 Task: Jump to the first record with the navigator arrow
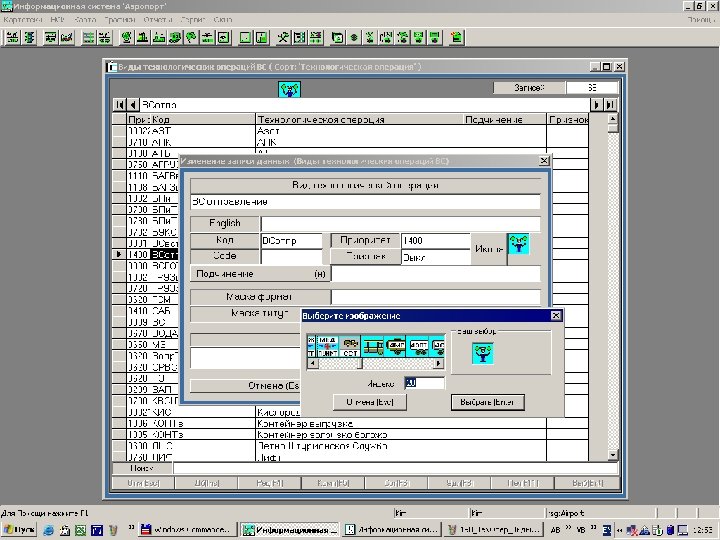click(119, 104)
